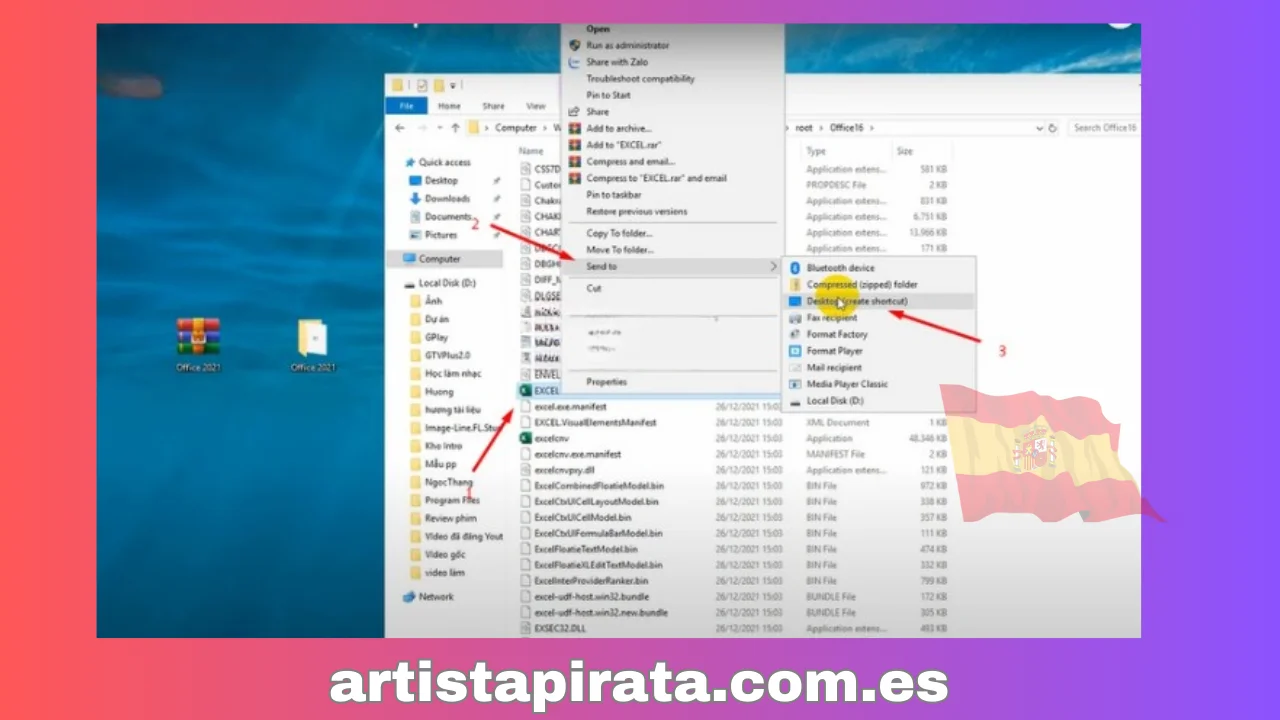
Task: Switch to the View ribbon tab
Action: point(536,106)
